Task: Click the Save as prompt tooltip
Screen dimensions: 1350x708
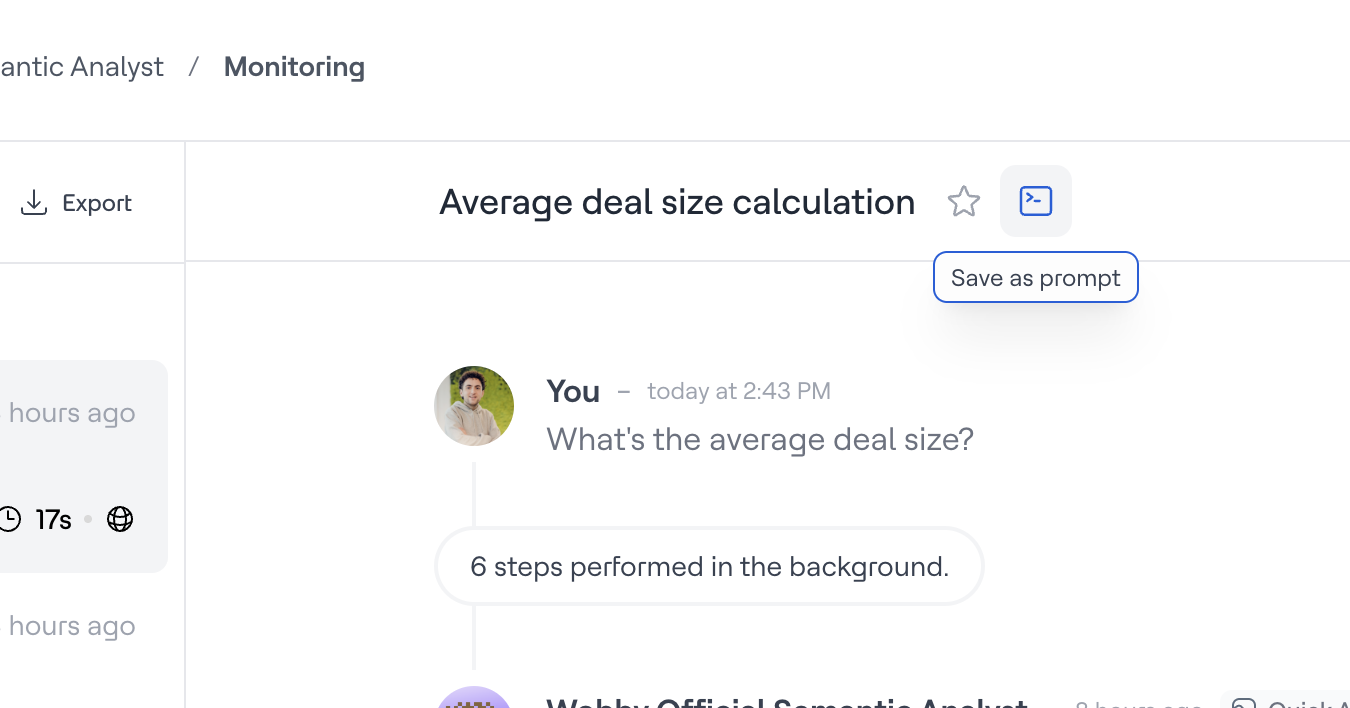Action: coord(1035,278)
